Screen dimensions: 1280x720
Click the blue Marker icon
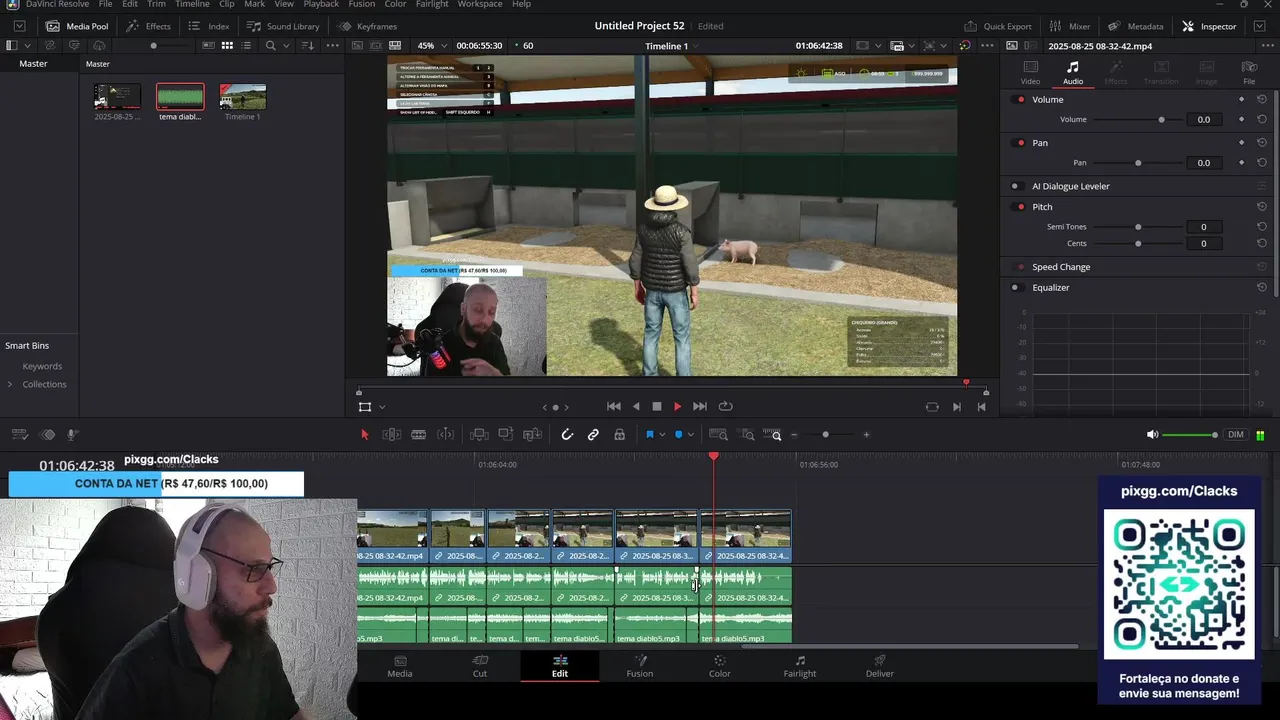[678, 435]
